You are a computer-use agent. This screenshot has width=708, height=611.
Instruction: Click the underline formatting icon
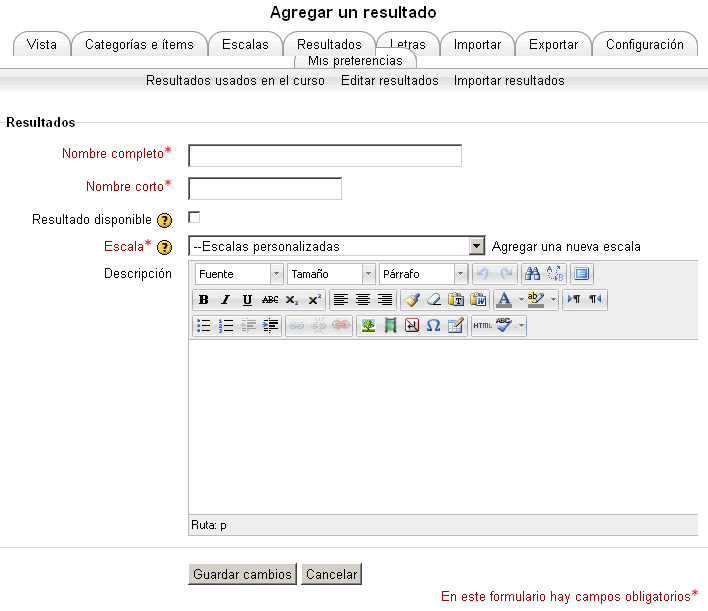247,300
